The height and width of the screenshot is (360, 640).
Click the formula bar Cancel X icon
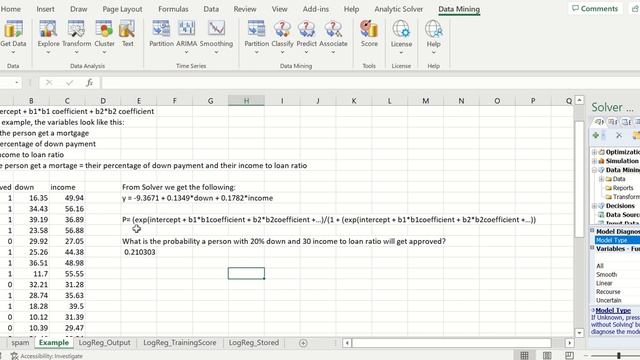(49, 83)
